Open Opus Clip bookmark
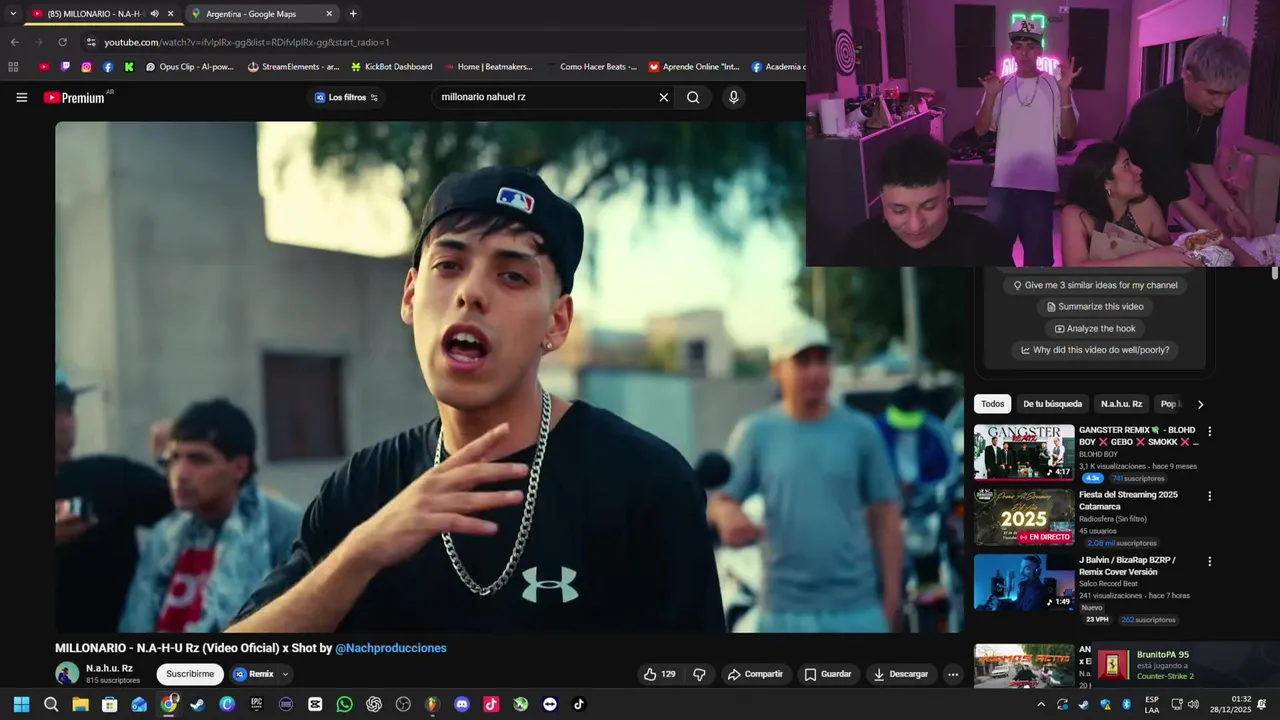The width and height of the screenshot is (1280, 720). [189, 67]
